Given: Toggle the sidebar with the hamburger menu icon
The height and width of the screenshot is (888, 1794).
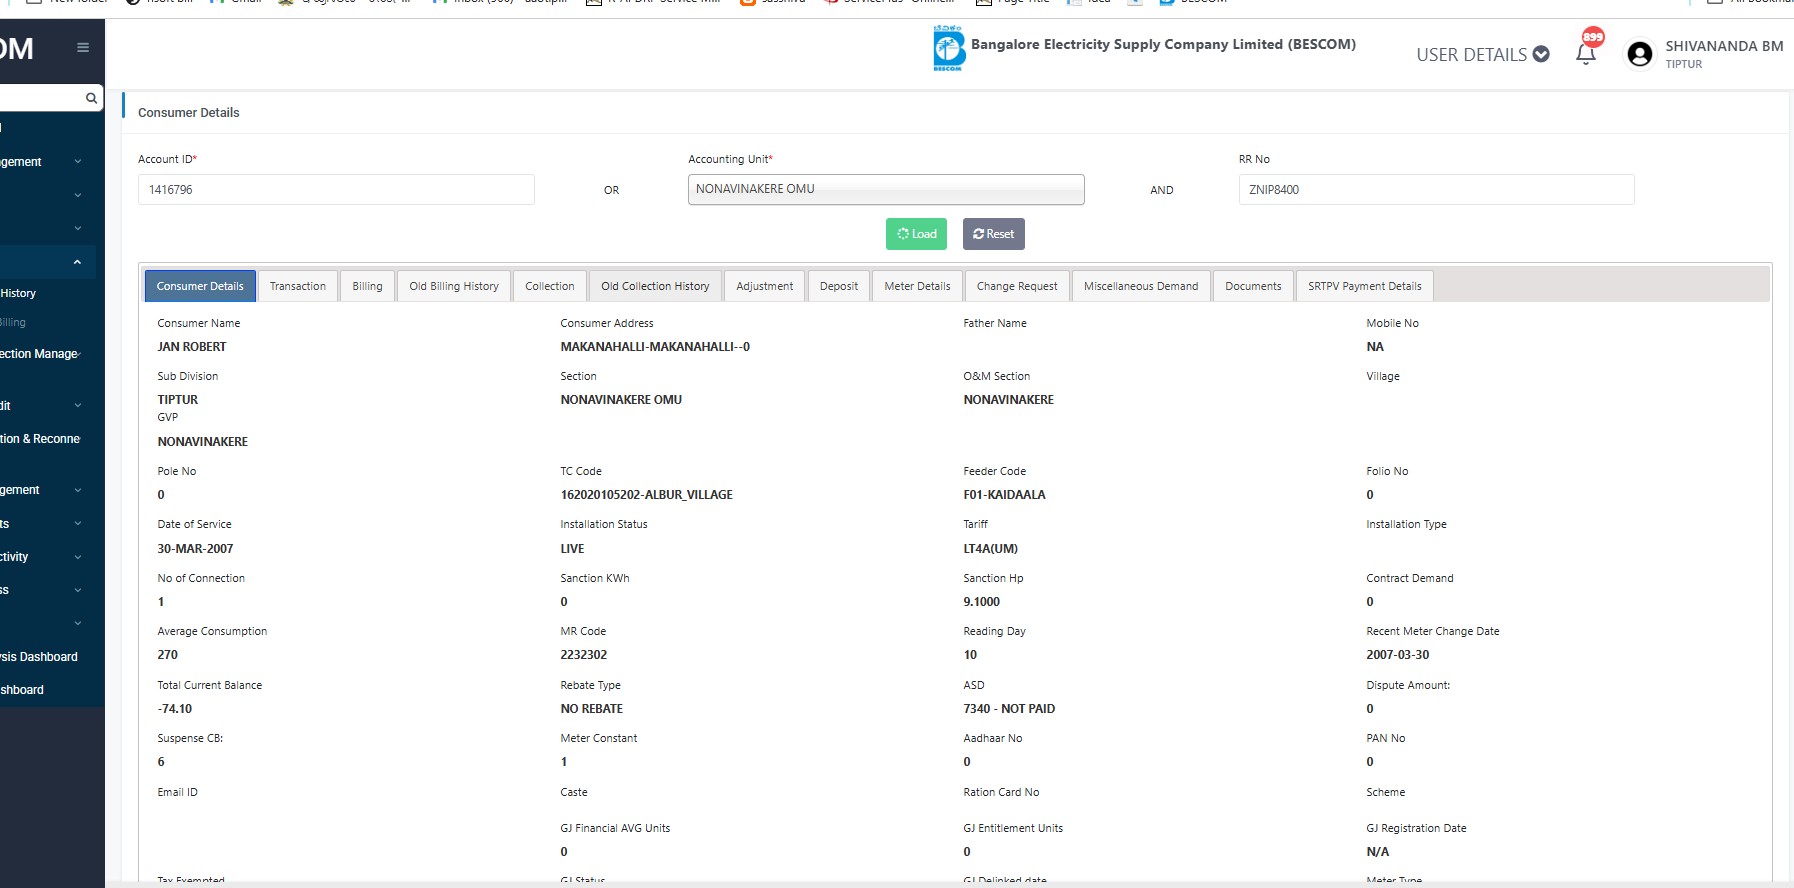Looking at the screenshot, I should tap(83, 48).
